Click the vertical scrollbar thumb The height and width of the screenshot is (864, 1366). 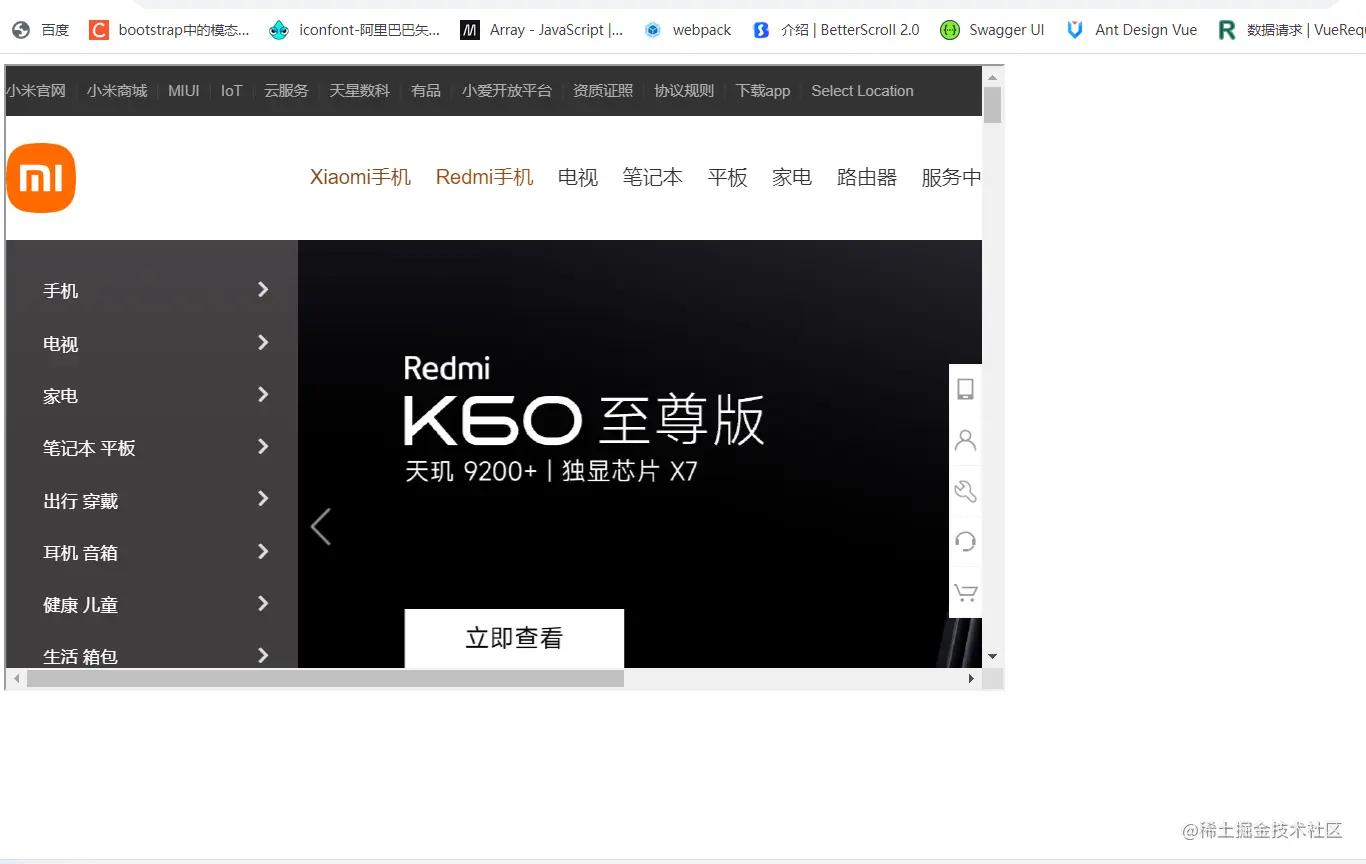992,105
